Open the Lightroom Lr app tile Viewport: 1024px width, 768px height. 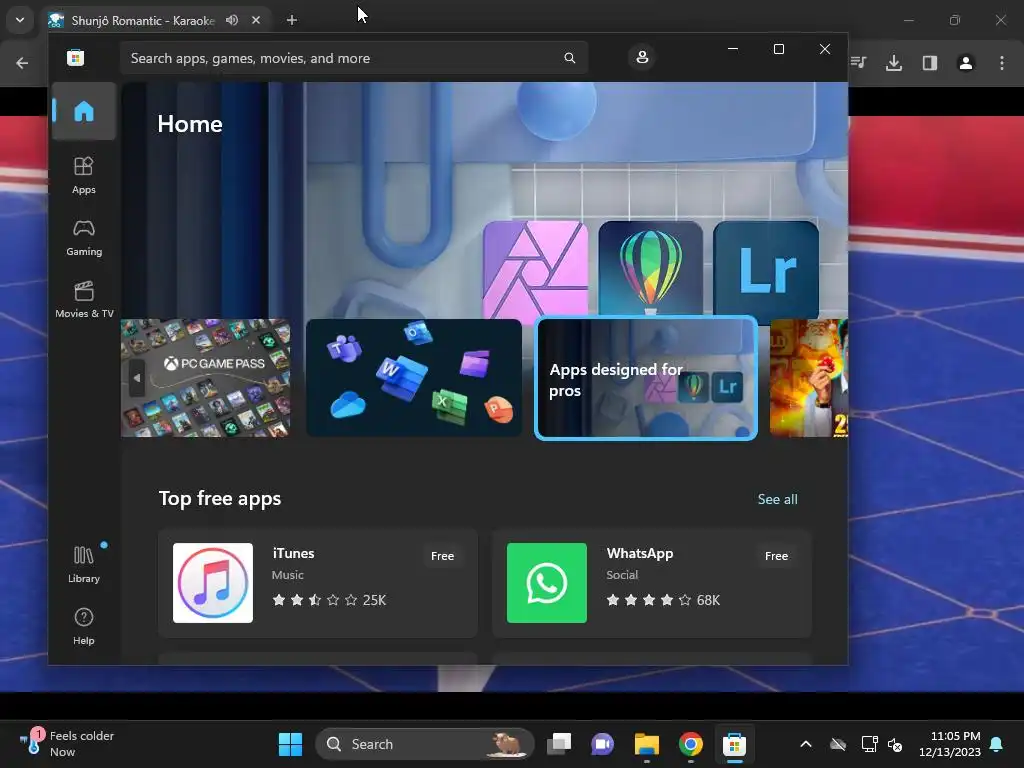(x=766, y=270)
